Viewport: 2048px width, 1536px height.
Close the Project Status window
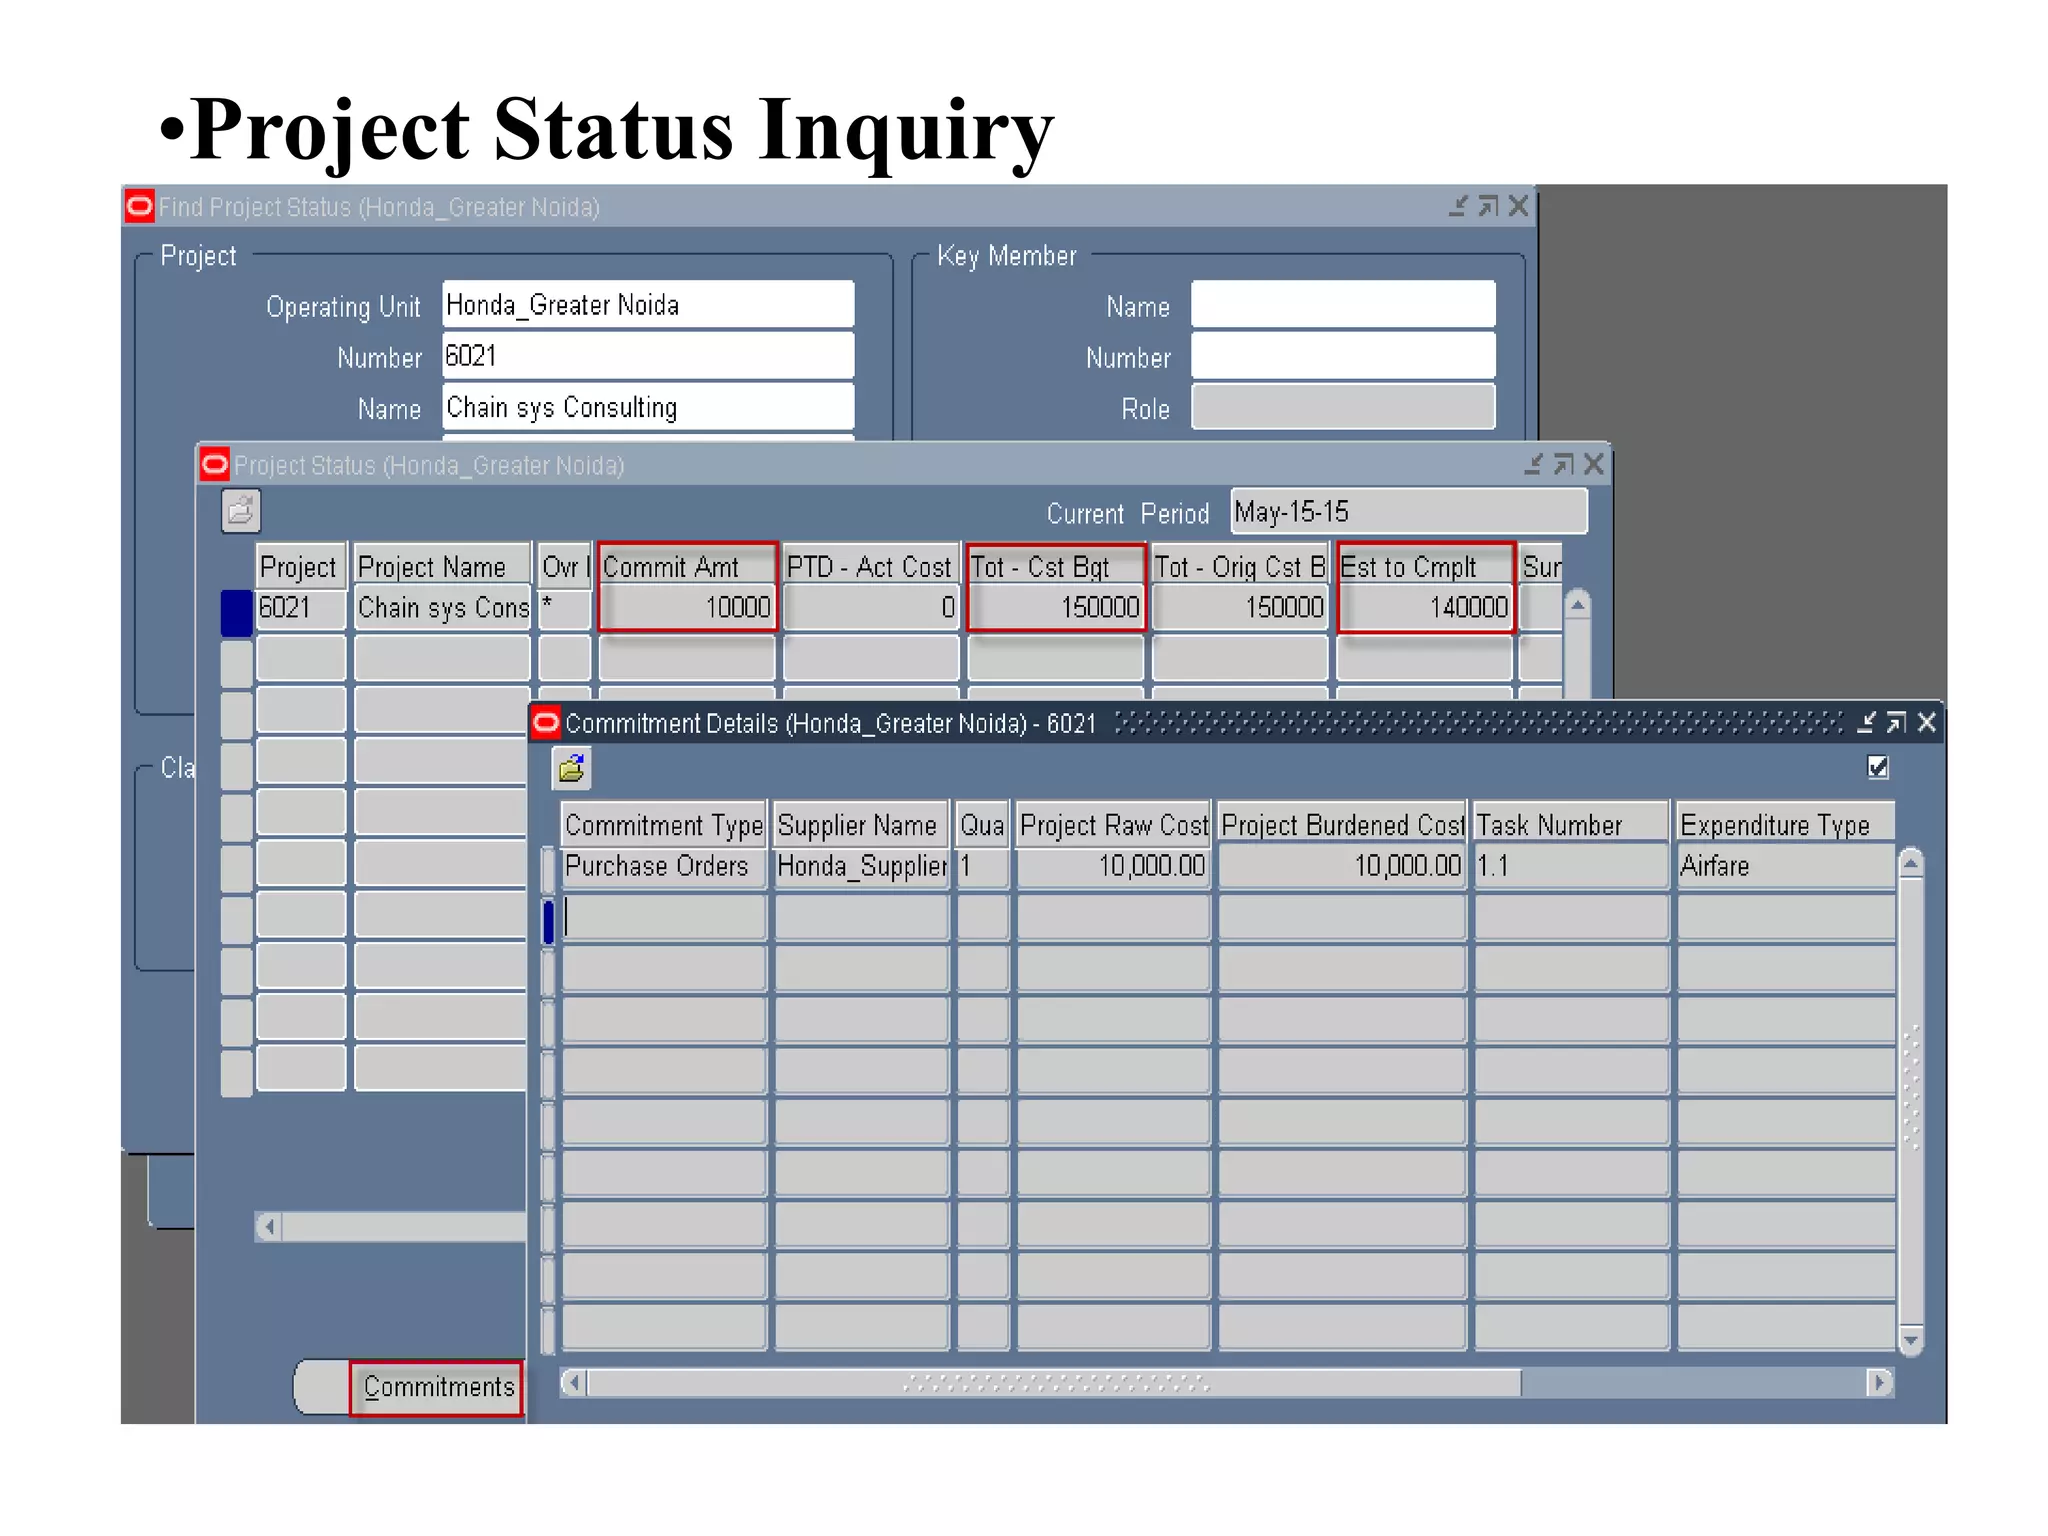(x=1593, y=464)
